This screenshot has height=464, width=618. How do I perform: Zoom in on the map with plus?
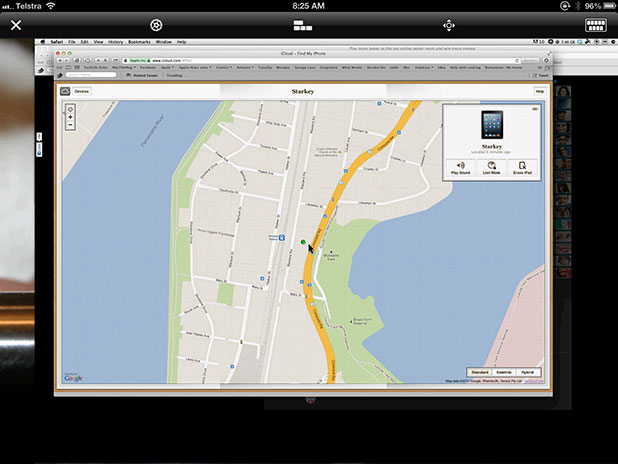click(70, 117)
